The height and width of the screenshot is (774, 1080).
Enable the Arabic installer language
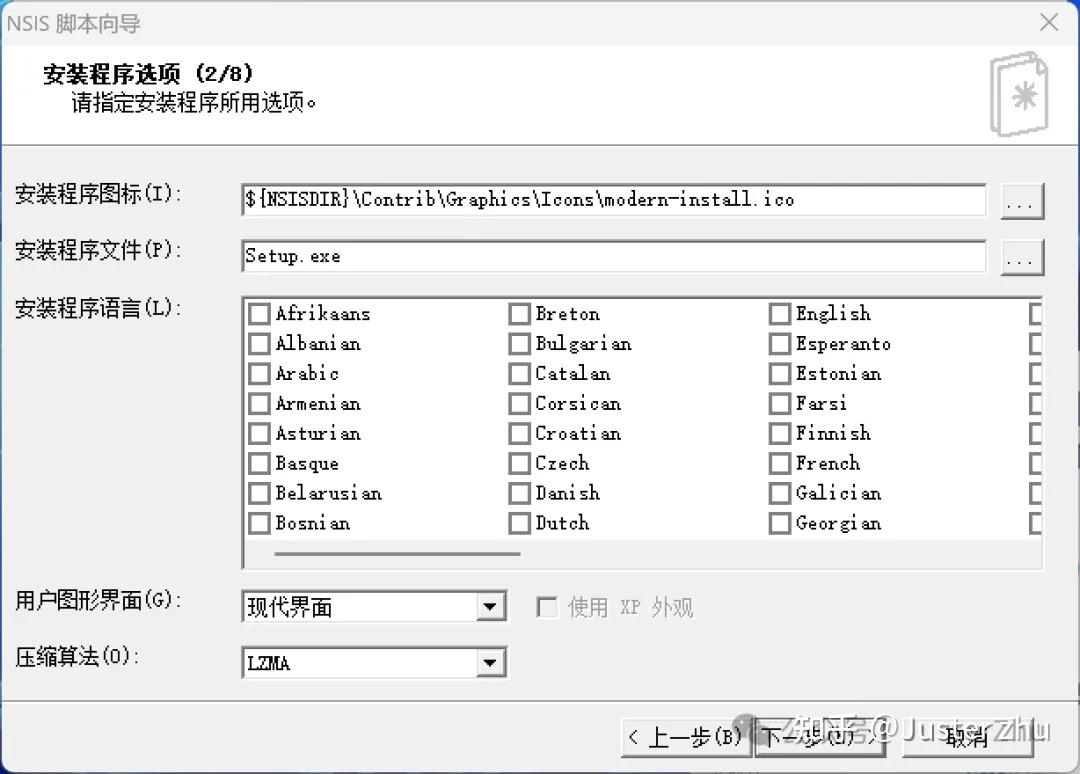click(258, 373)
